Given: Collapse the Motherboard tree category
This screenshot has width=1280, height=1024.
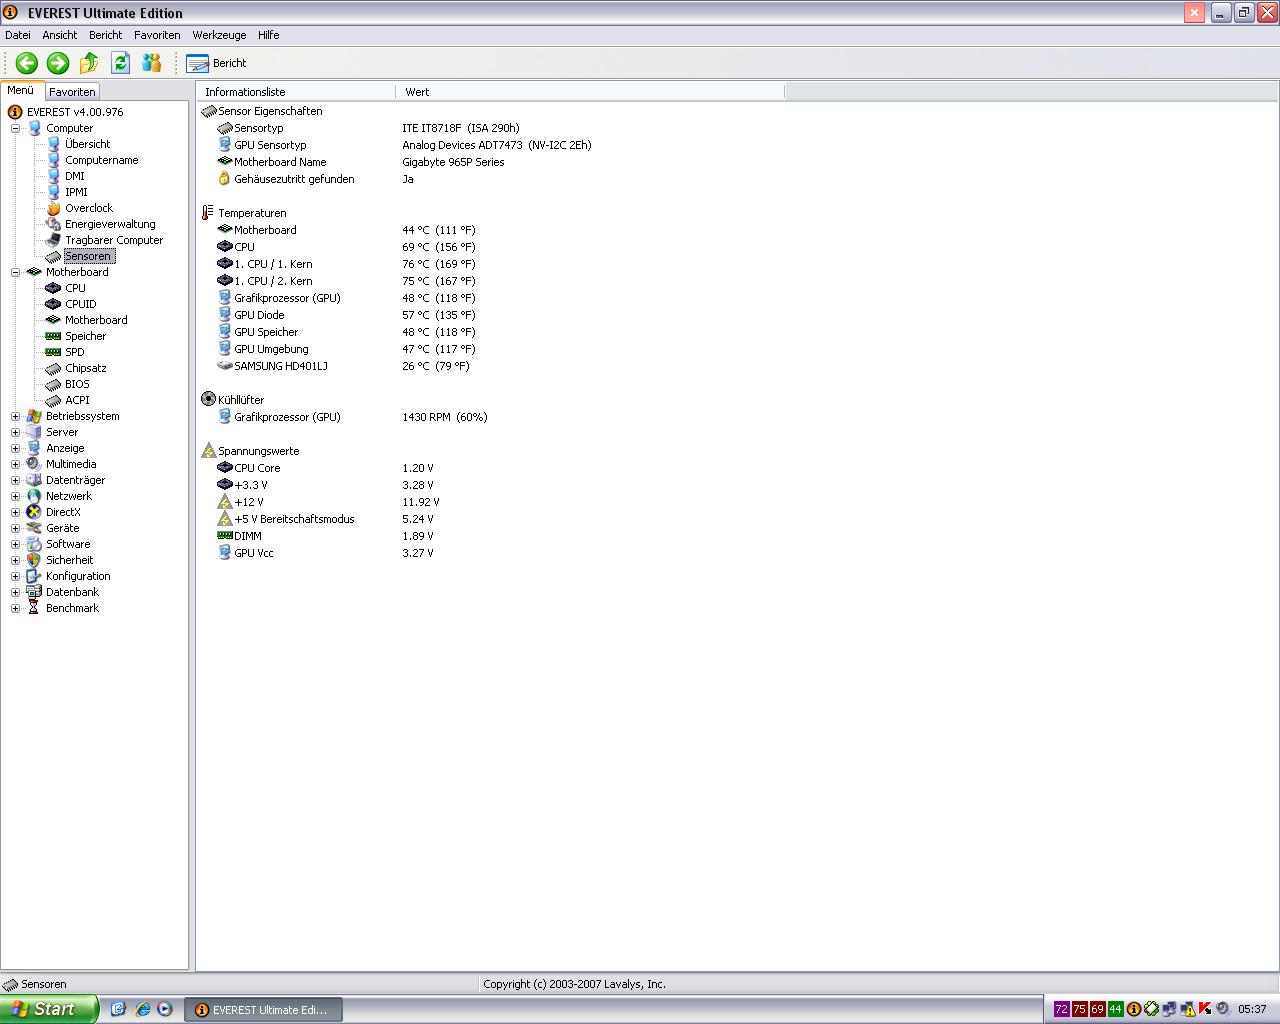Looking at the screenshot, I should pos(15,272).
